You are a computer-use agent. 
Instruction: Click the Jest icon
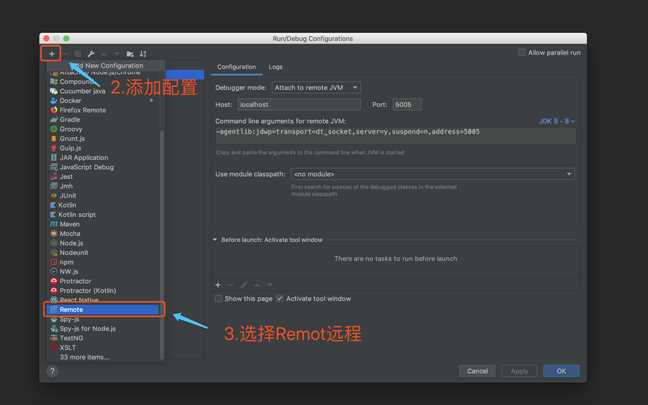(54, 176)
